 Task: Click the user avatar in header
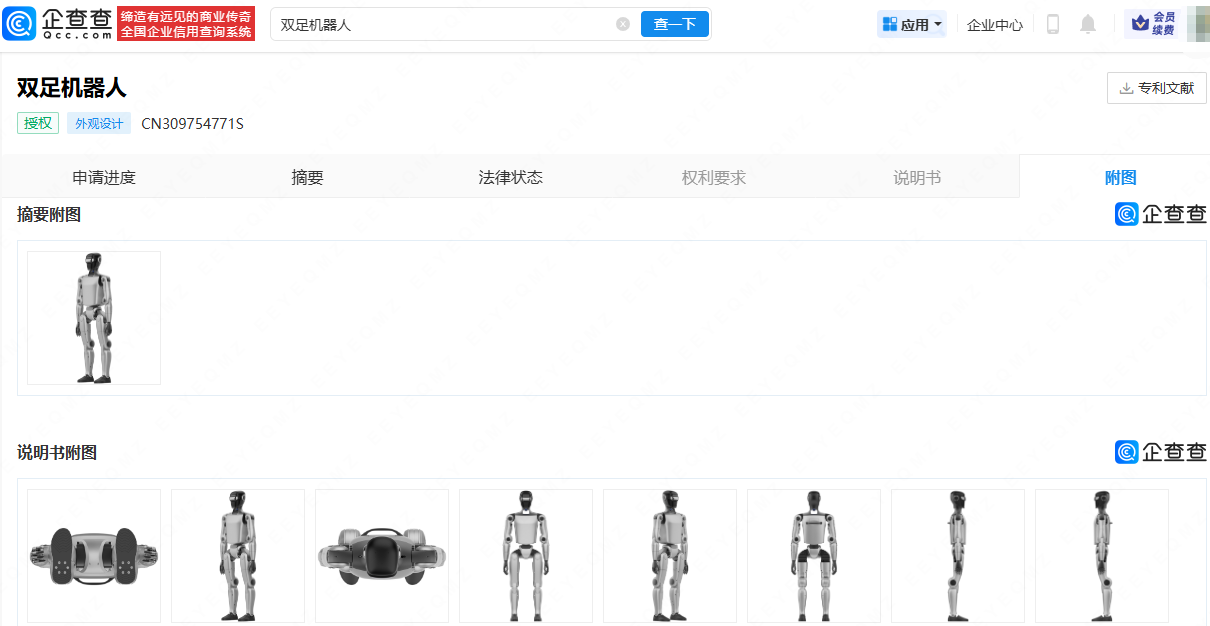[1196, 24]
